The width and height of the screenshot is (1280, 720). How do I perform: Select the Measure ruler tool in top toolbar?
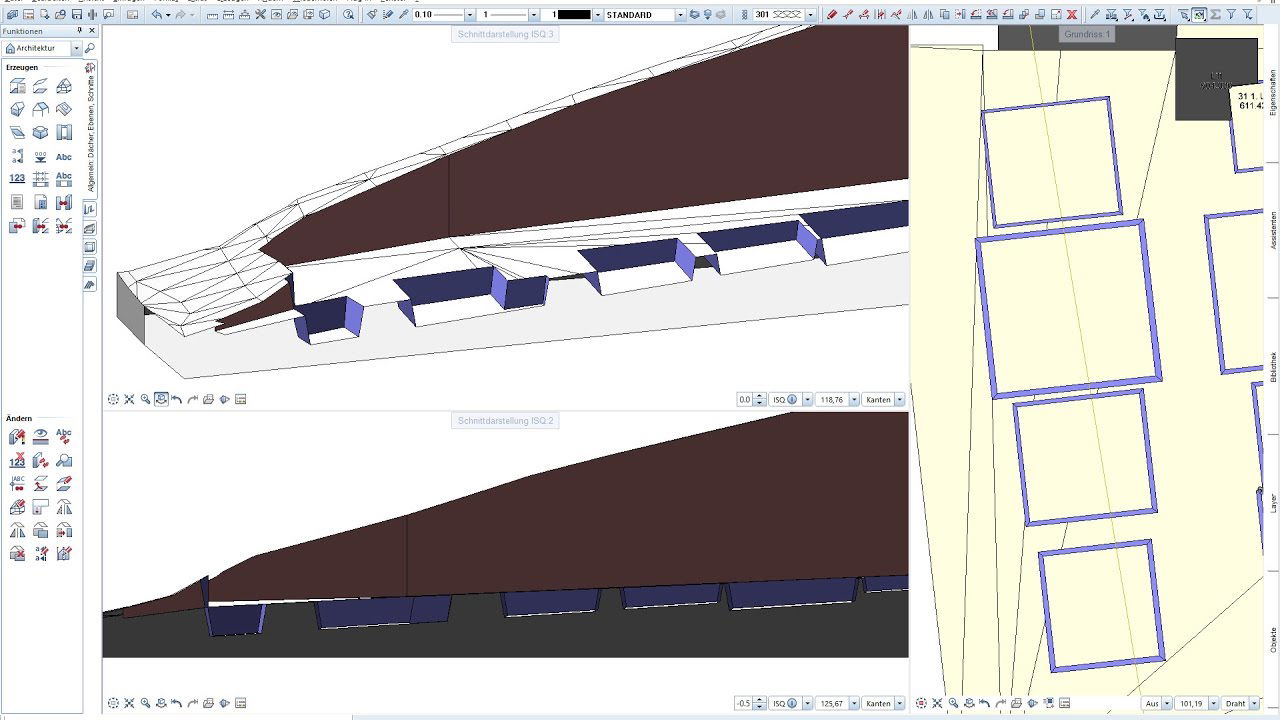213,15
